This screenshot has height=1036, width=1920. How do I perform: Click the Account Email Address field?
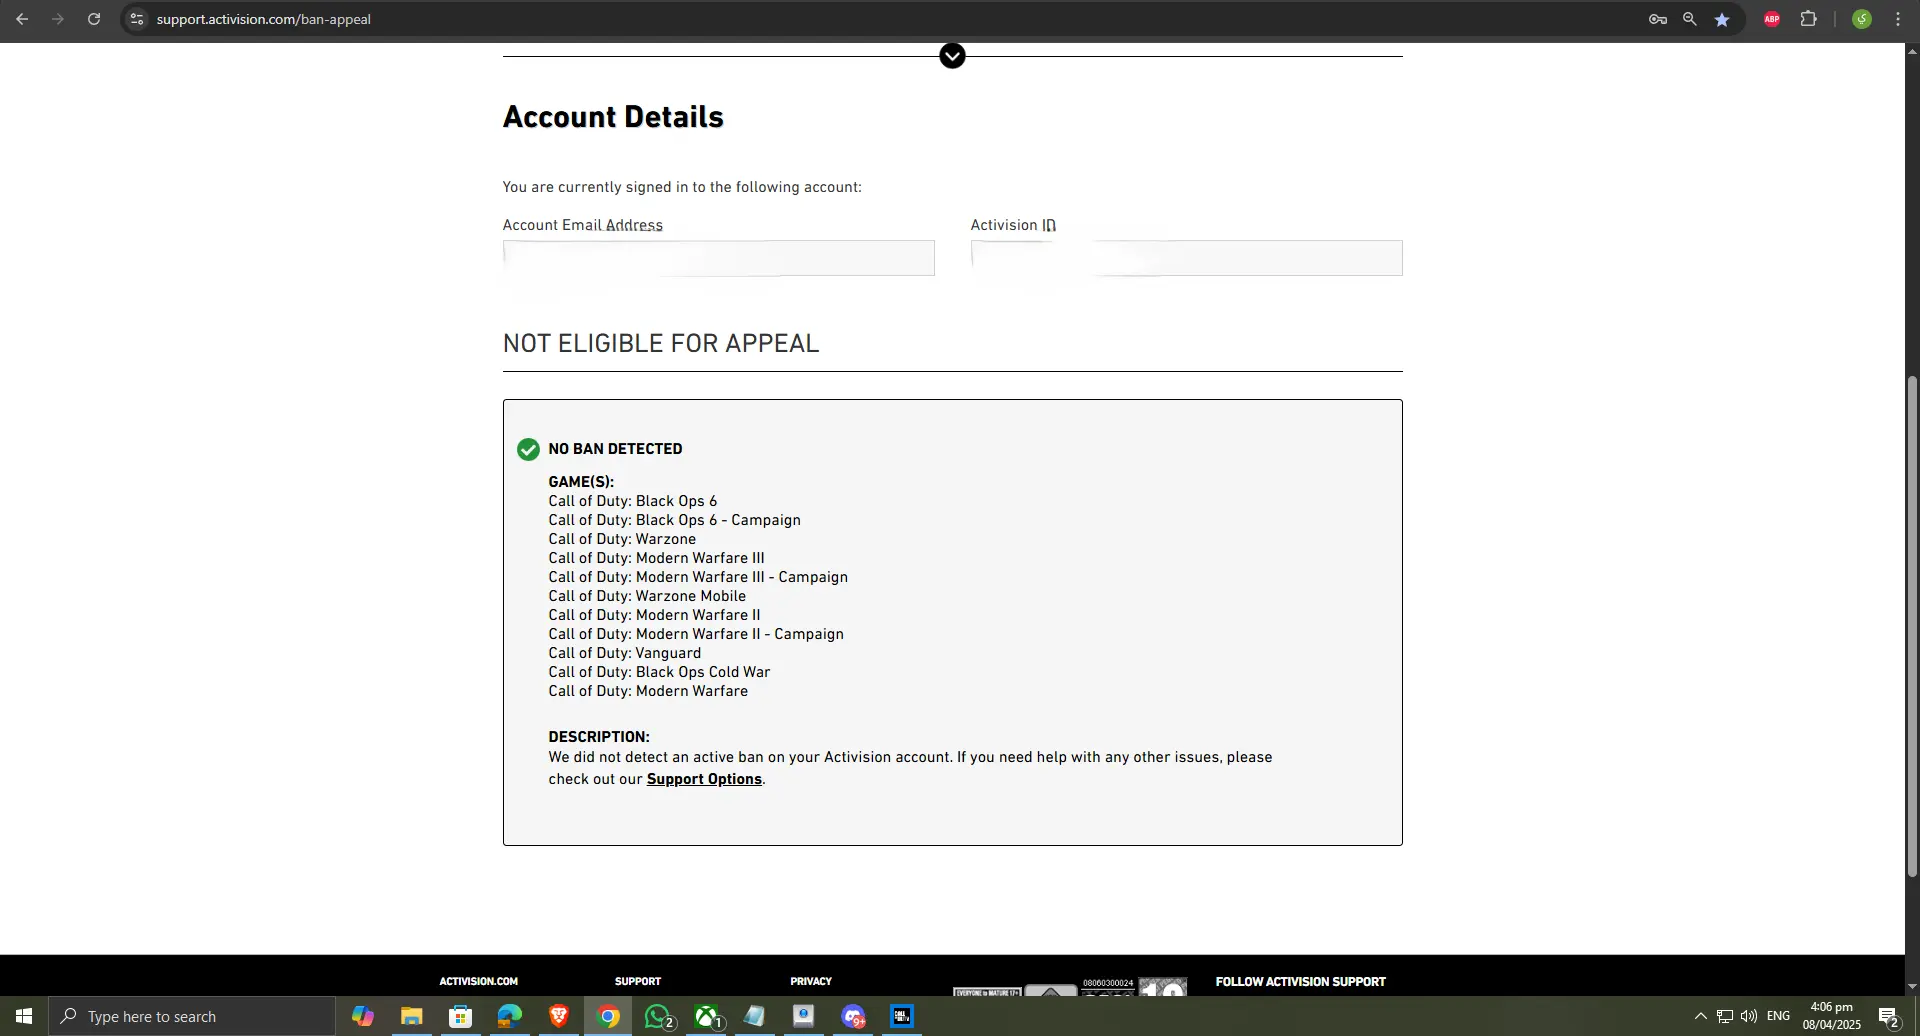[x=718, y=258]
